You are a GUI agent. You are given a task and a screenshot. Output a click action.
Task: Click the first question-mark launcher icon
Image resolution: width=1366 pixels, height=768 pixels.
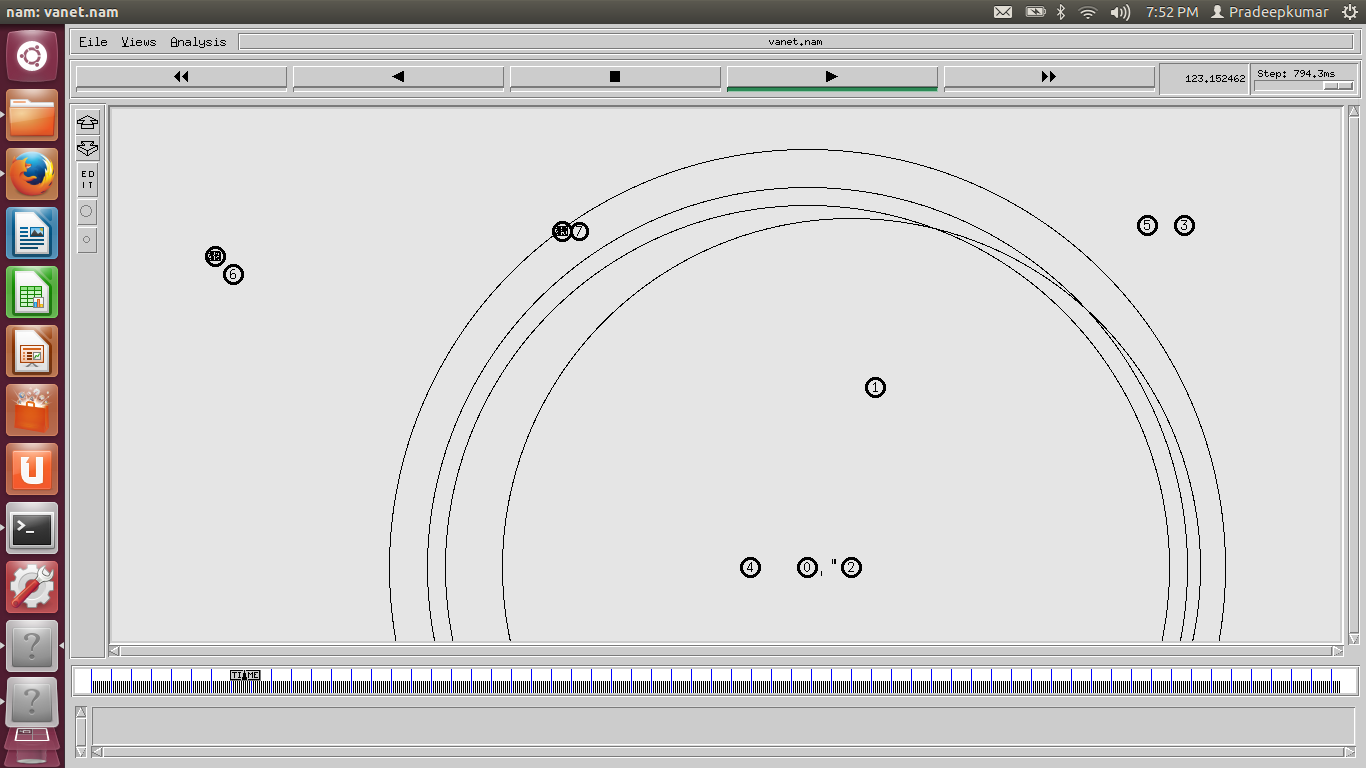[32, 646]
